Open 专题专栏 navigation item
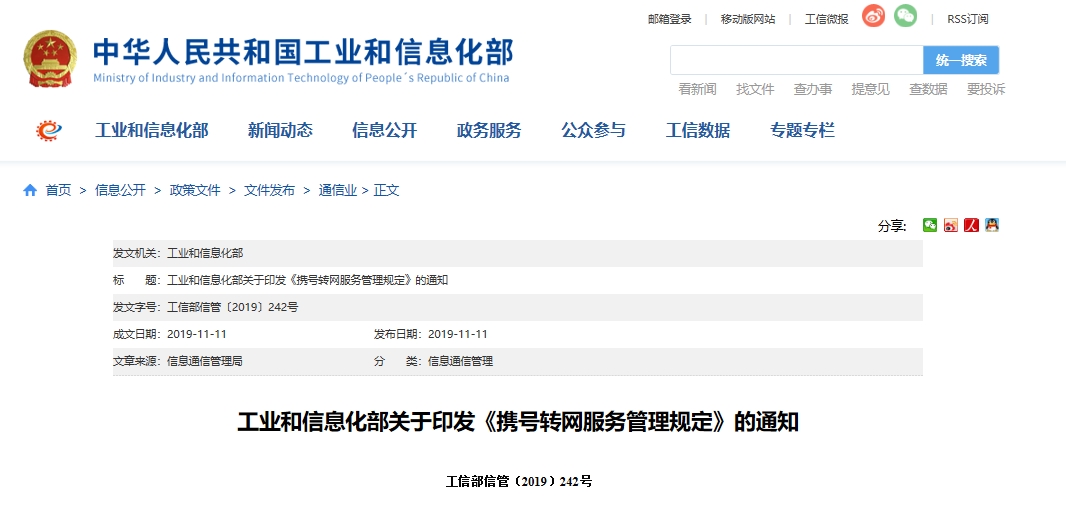 tap(802, 130)
